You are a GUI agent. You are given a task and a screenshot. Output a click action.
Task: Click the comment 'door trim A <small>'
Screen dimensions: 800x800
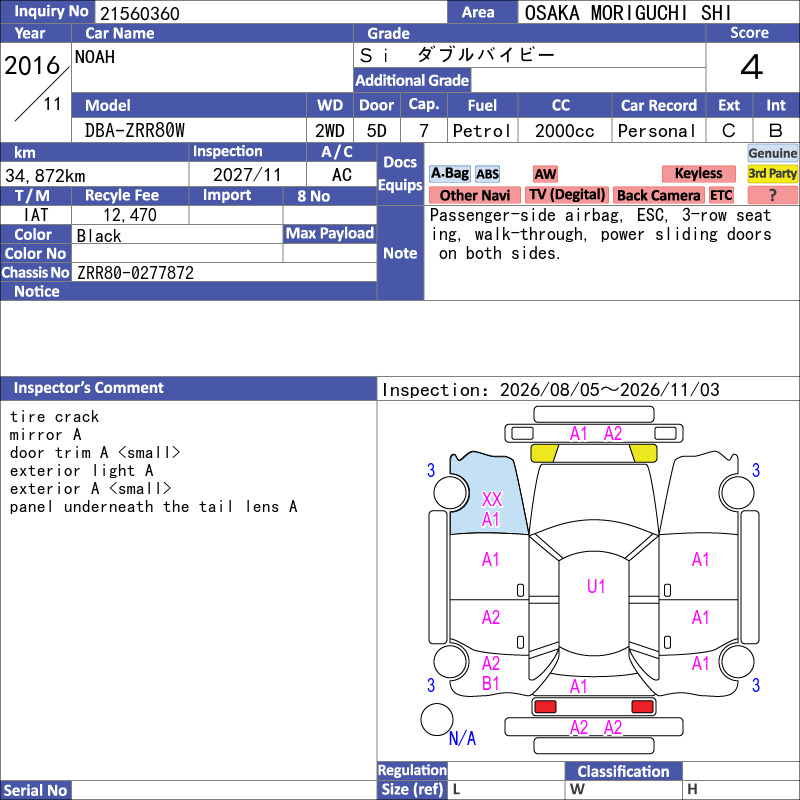(x=95, y=453)
